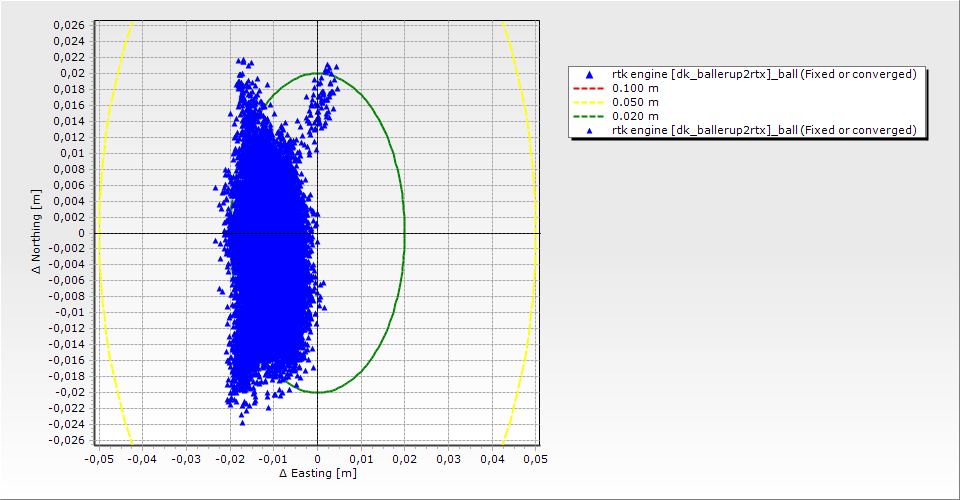Click the '-0,05' Easting tick label

(99, 459)
